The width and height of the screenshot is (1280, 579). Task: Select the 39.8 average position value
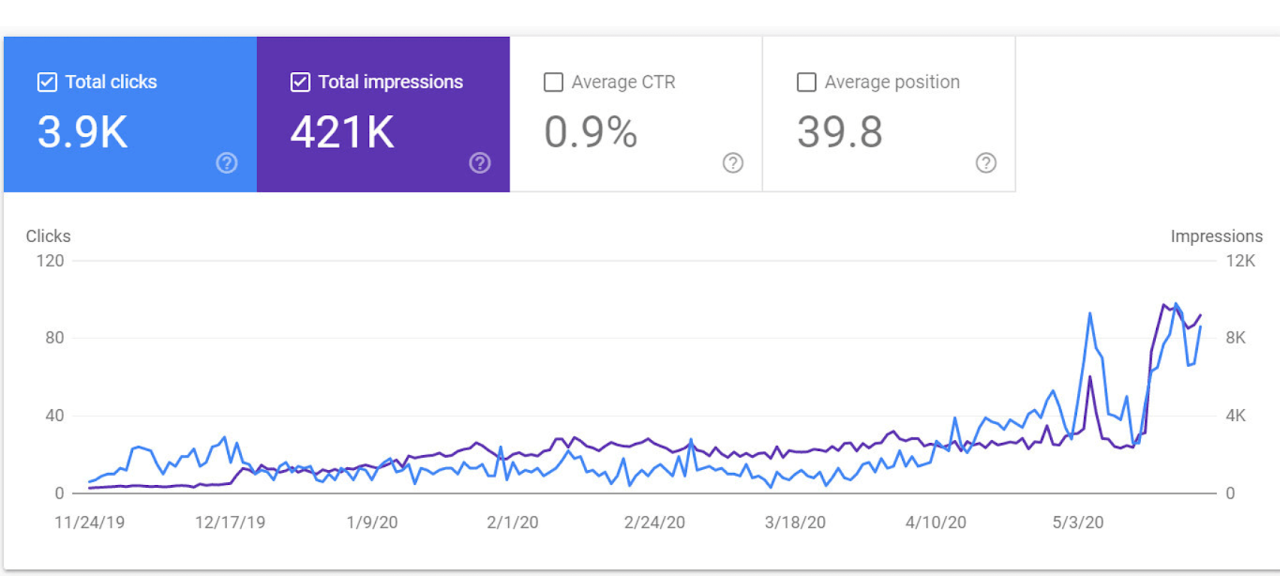pos(839,132)
